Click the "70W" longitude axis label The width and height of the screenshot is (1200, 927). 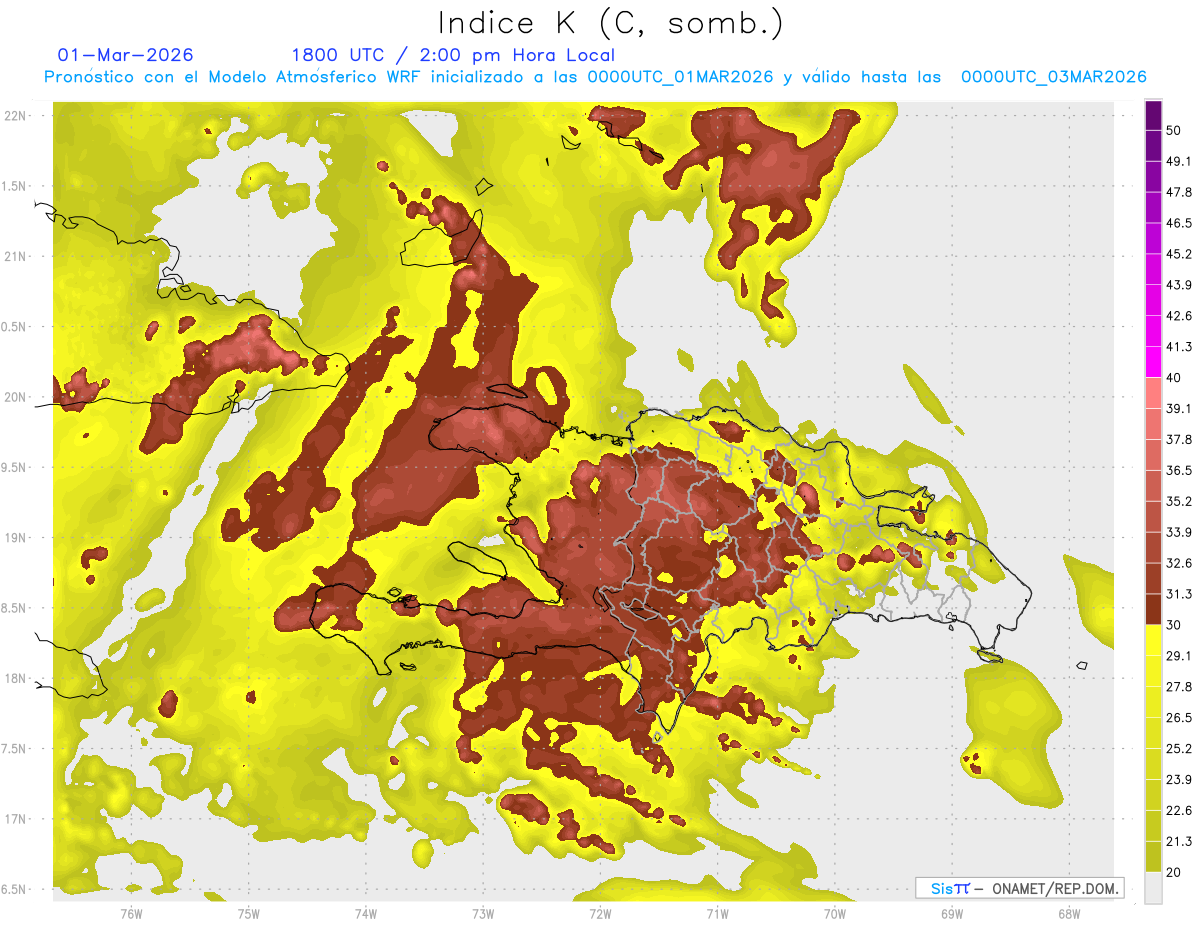click(x=834, y=913)
